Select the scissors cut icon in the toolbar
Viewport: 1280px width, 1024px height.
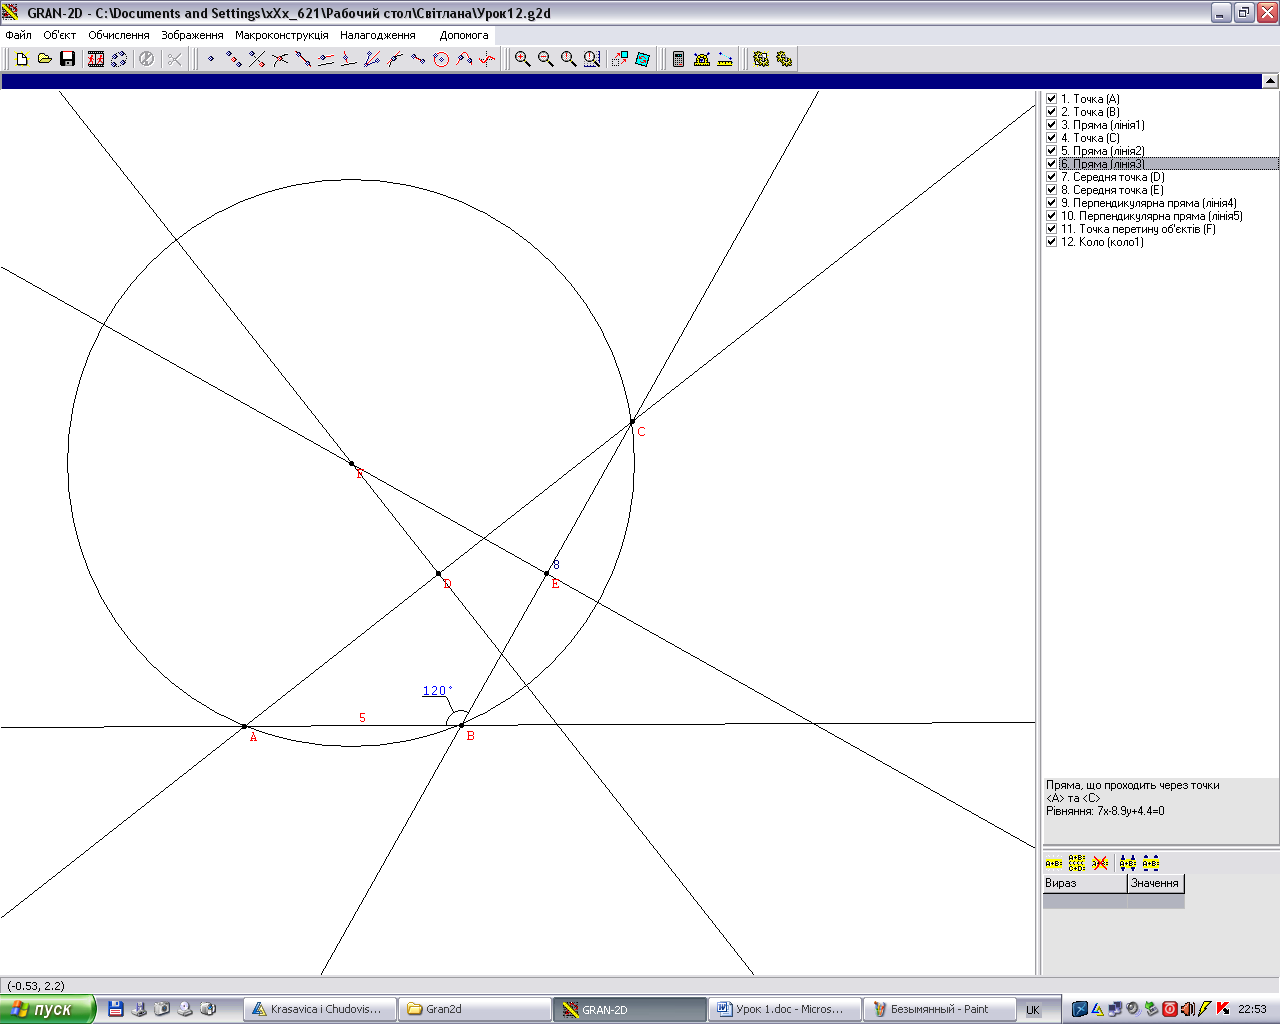(174, 59)
